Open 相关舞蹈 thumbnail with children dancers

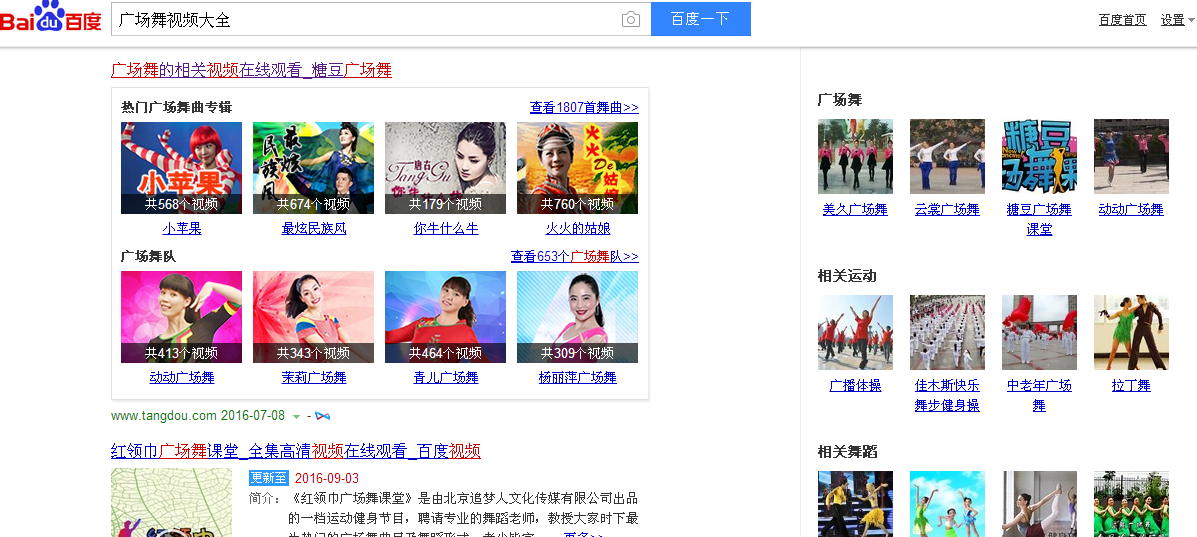[x=947, y=504]
